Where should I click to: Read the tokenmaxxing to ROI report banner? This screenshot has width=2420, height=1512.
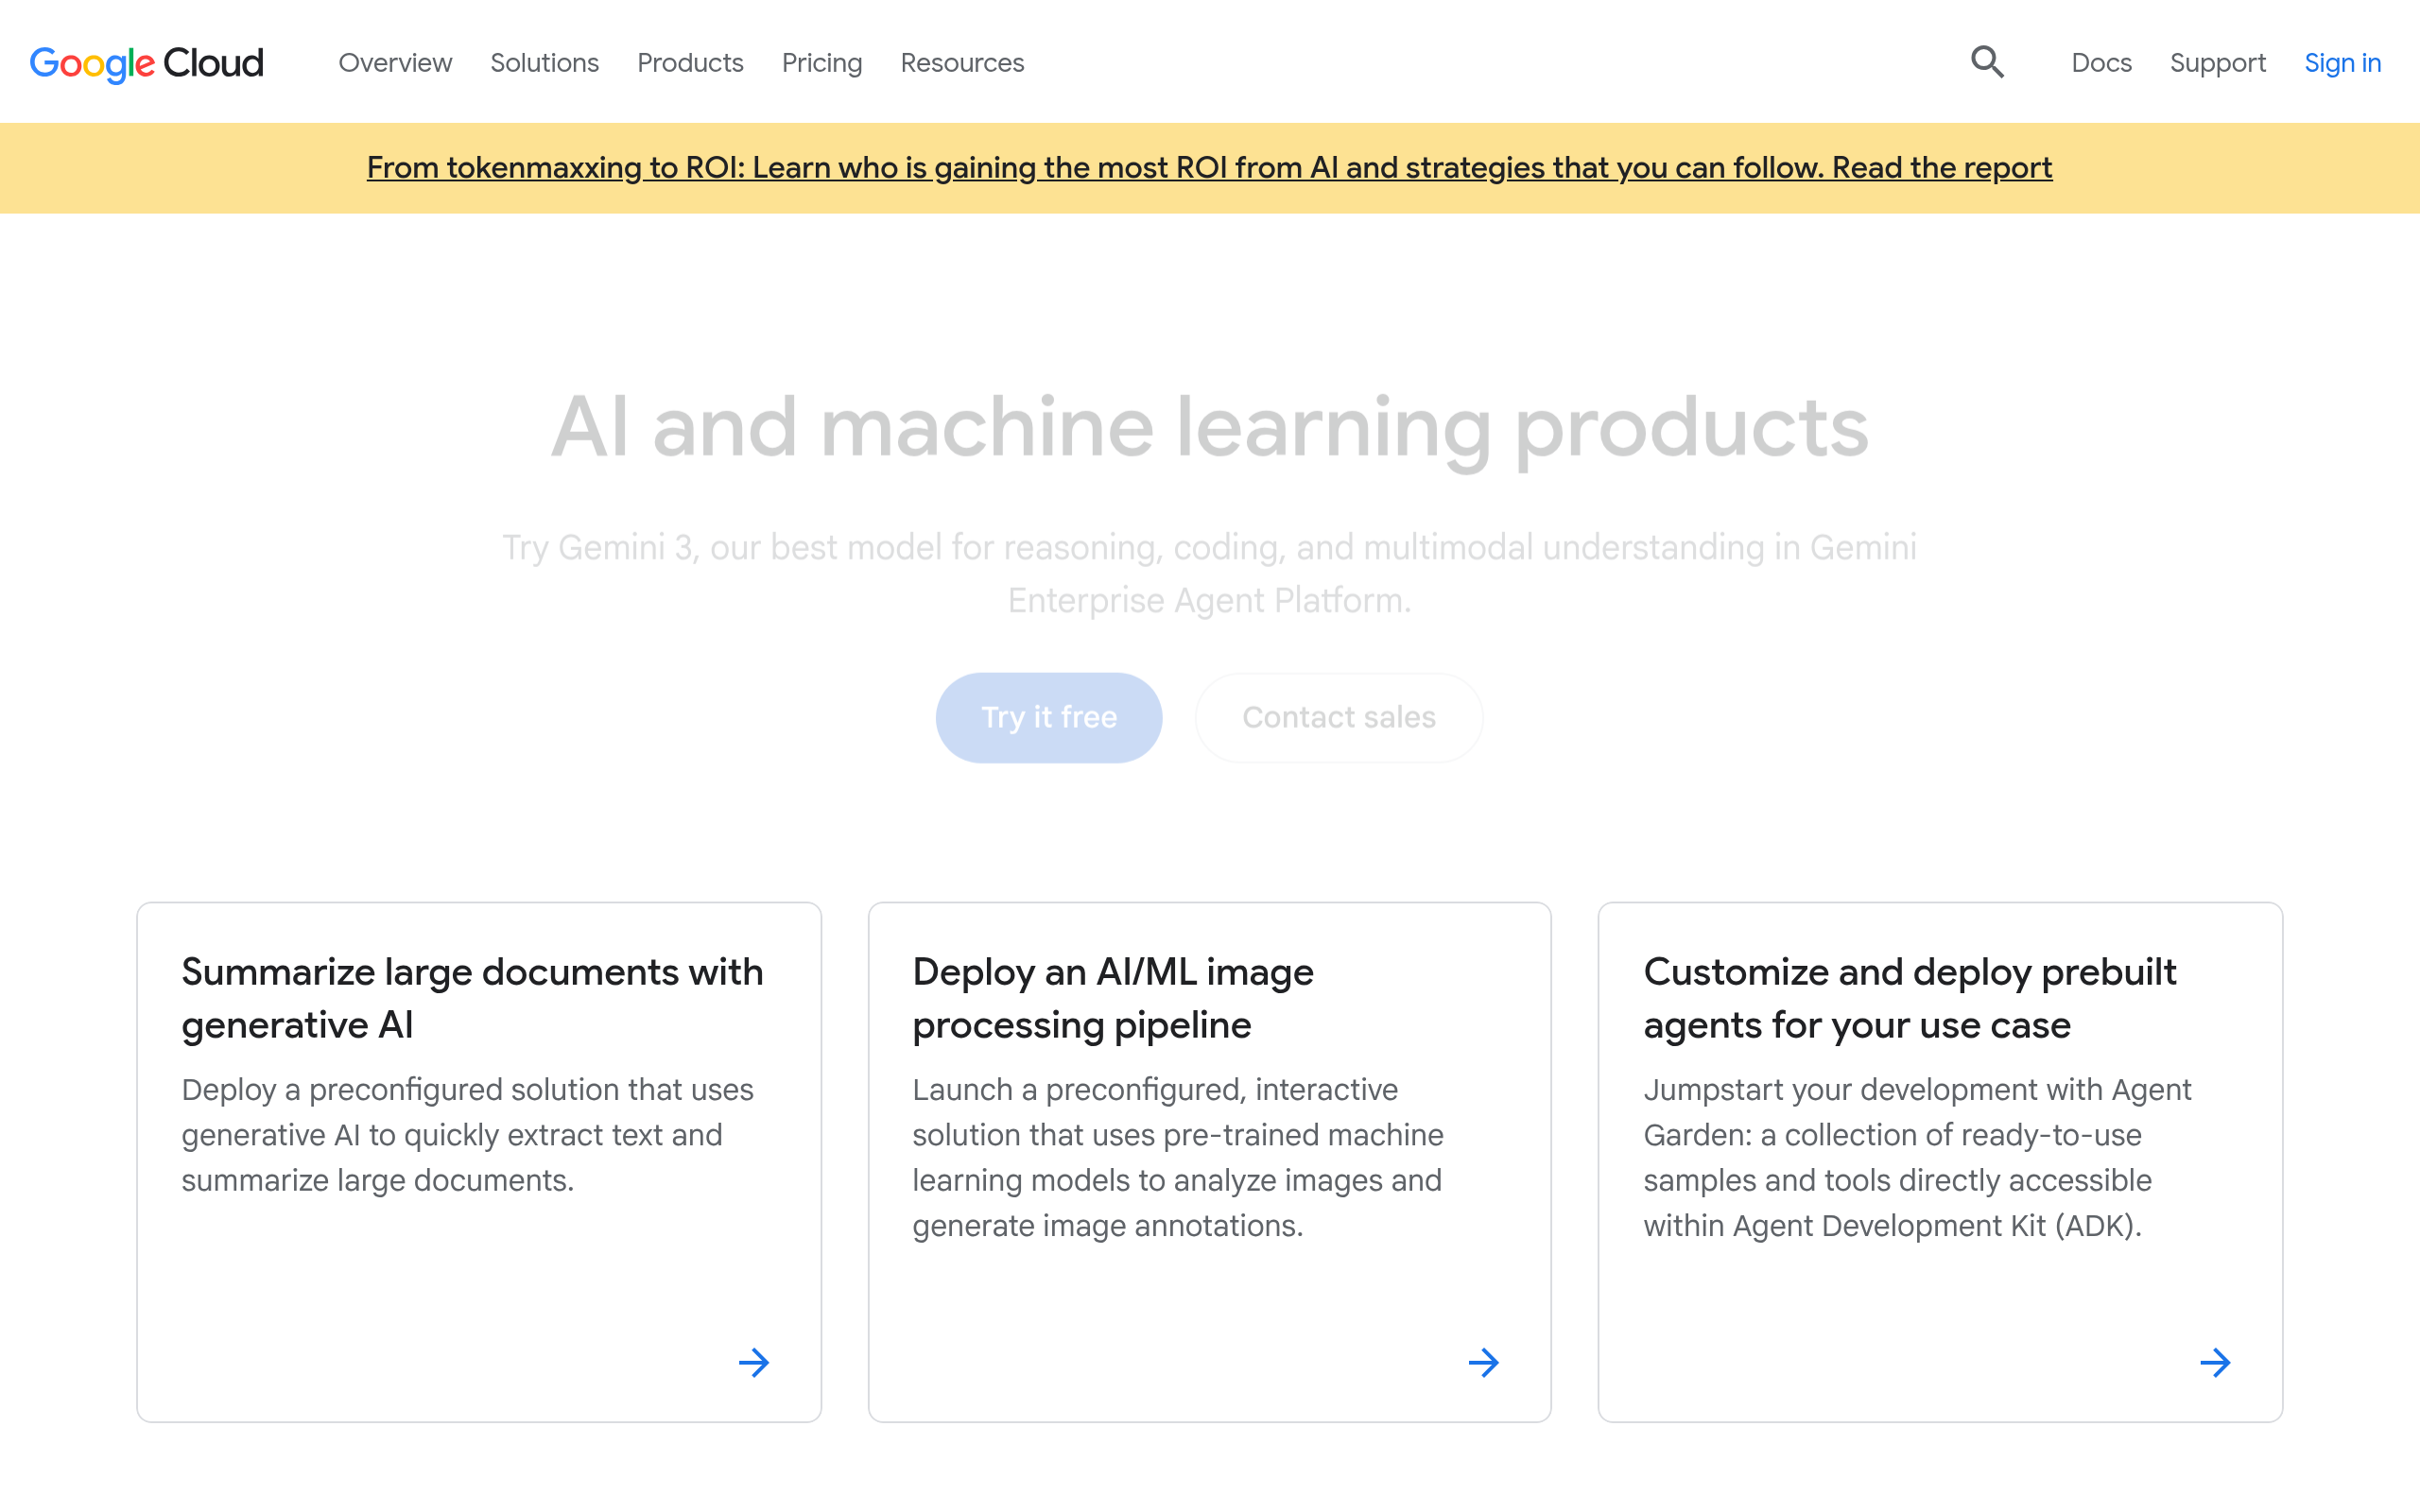(1209, 168)
